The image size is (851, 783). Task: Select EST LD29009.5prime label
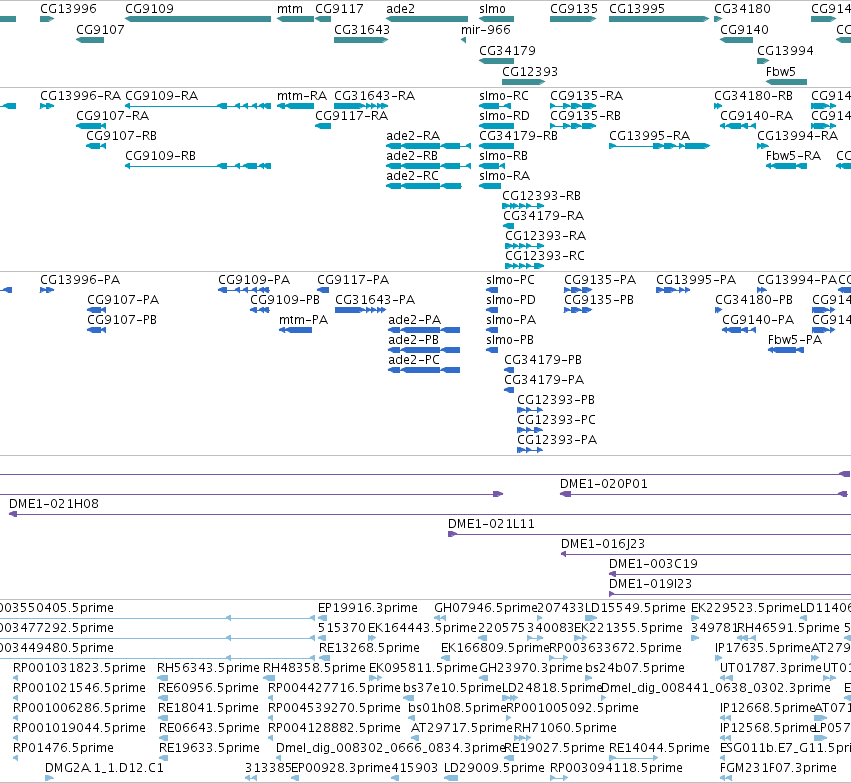(494, 768)
